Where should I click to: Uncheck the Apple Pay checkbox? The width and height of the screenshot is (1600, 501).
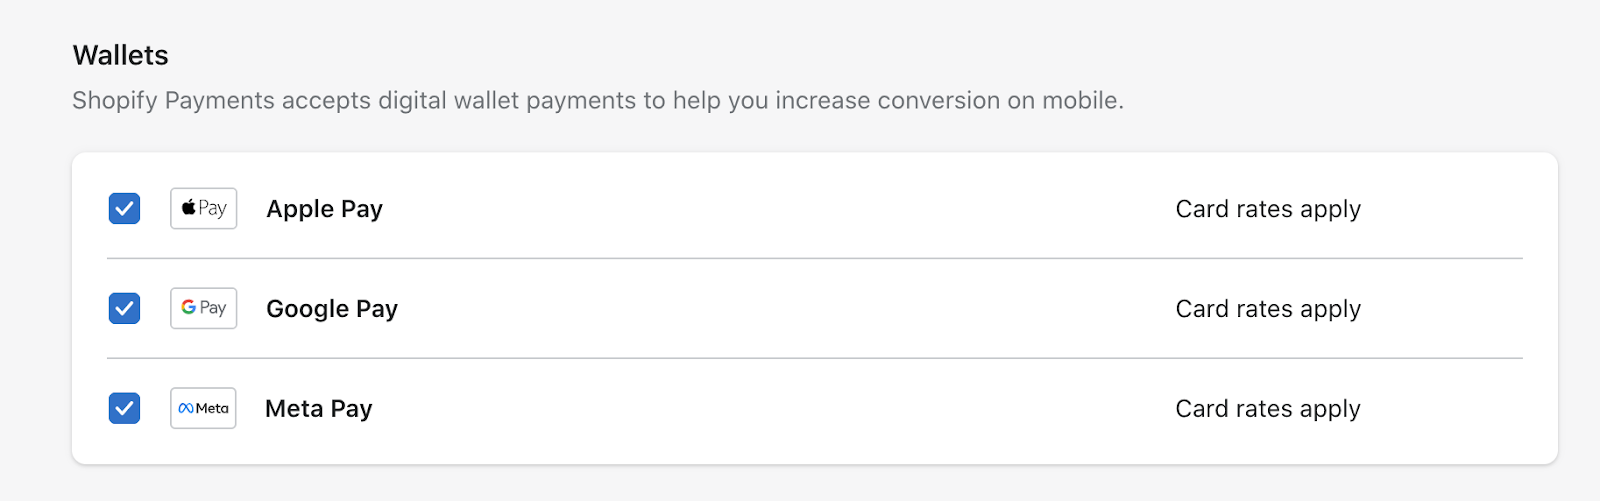[x=124, y=209]
